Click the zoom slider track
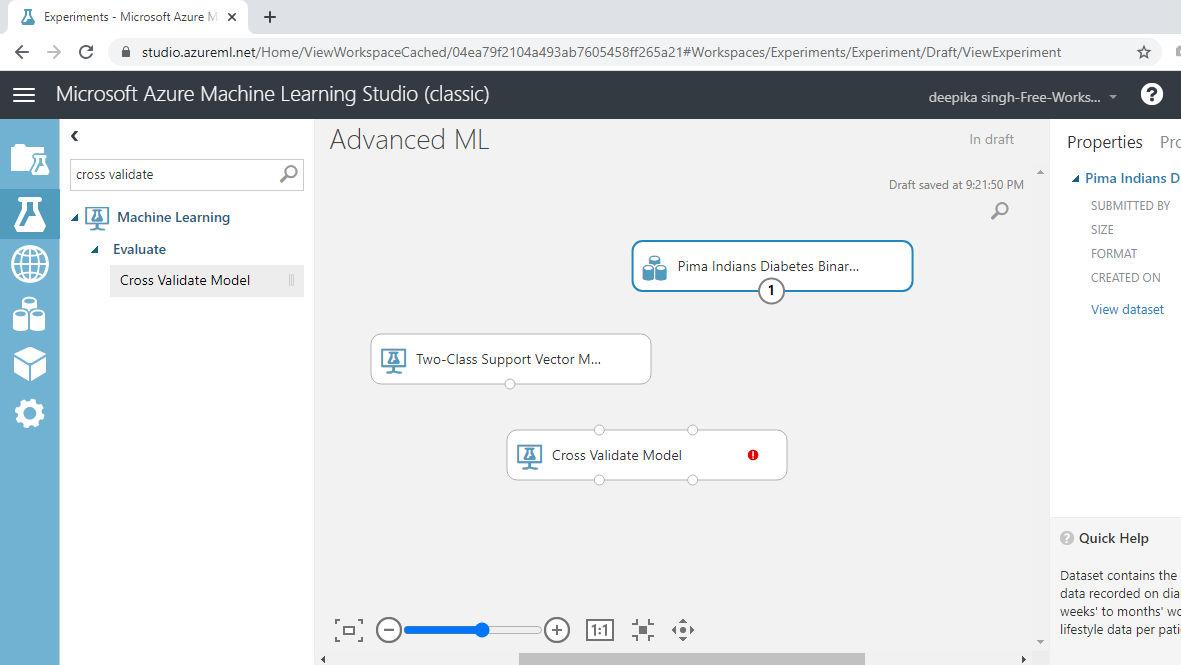 coord(472,630)
